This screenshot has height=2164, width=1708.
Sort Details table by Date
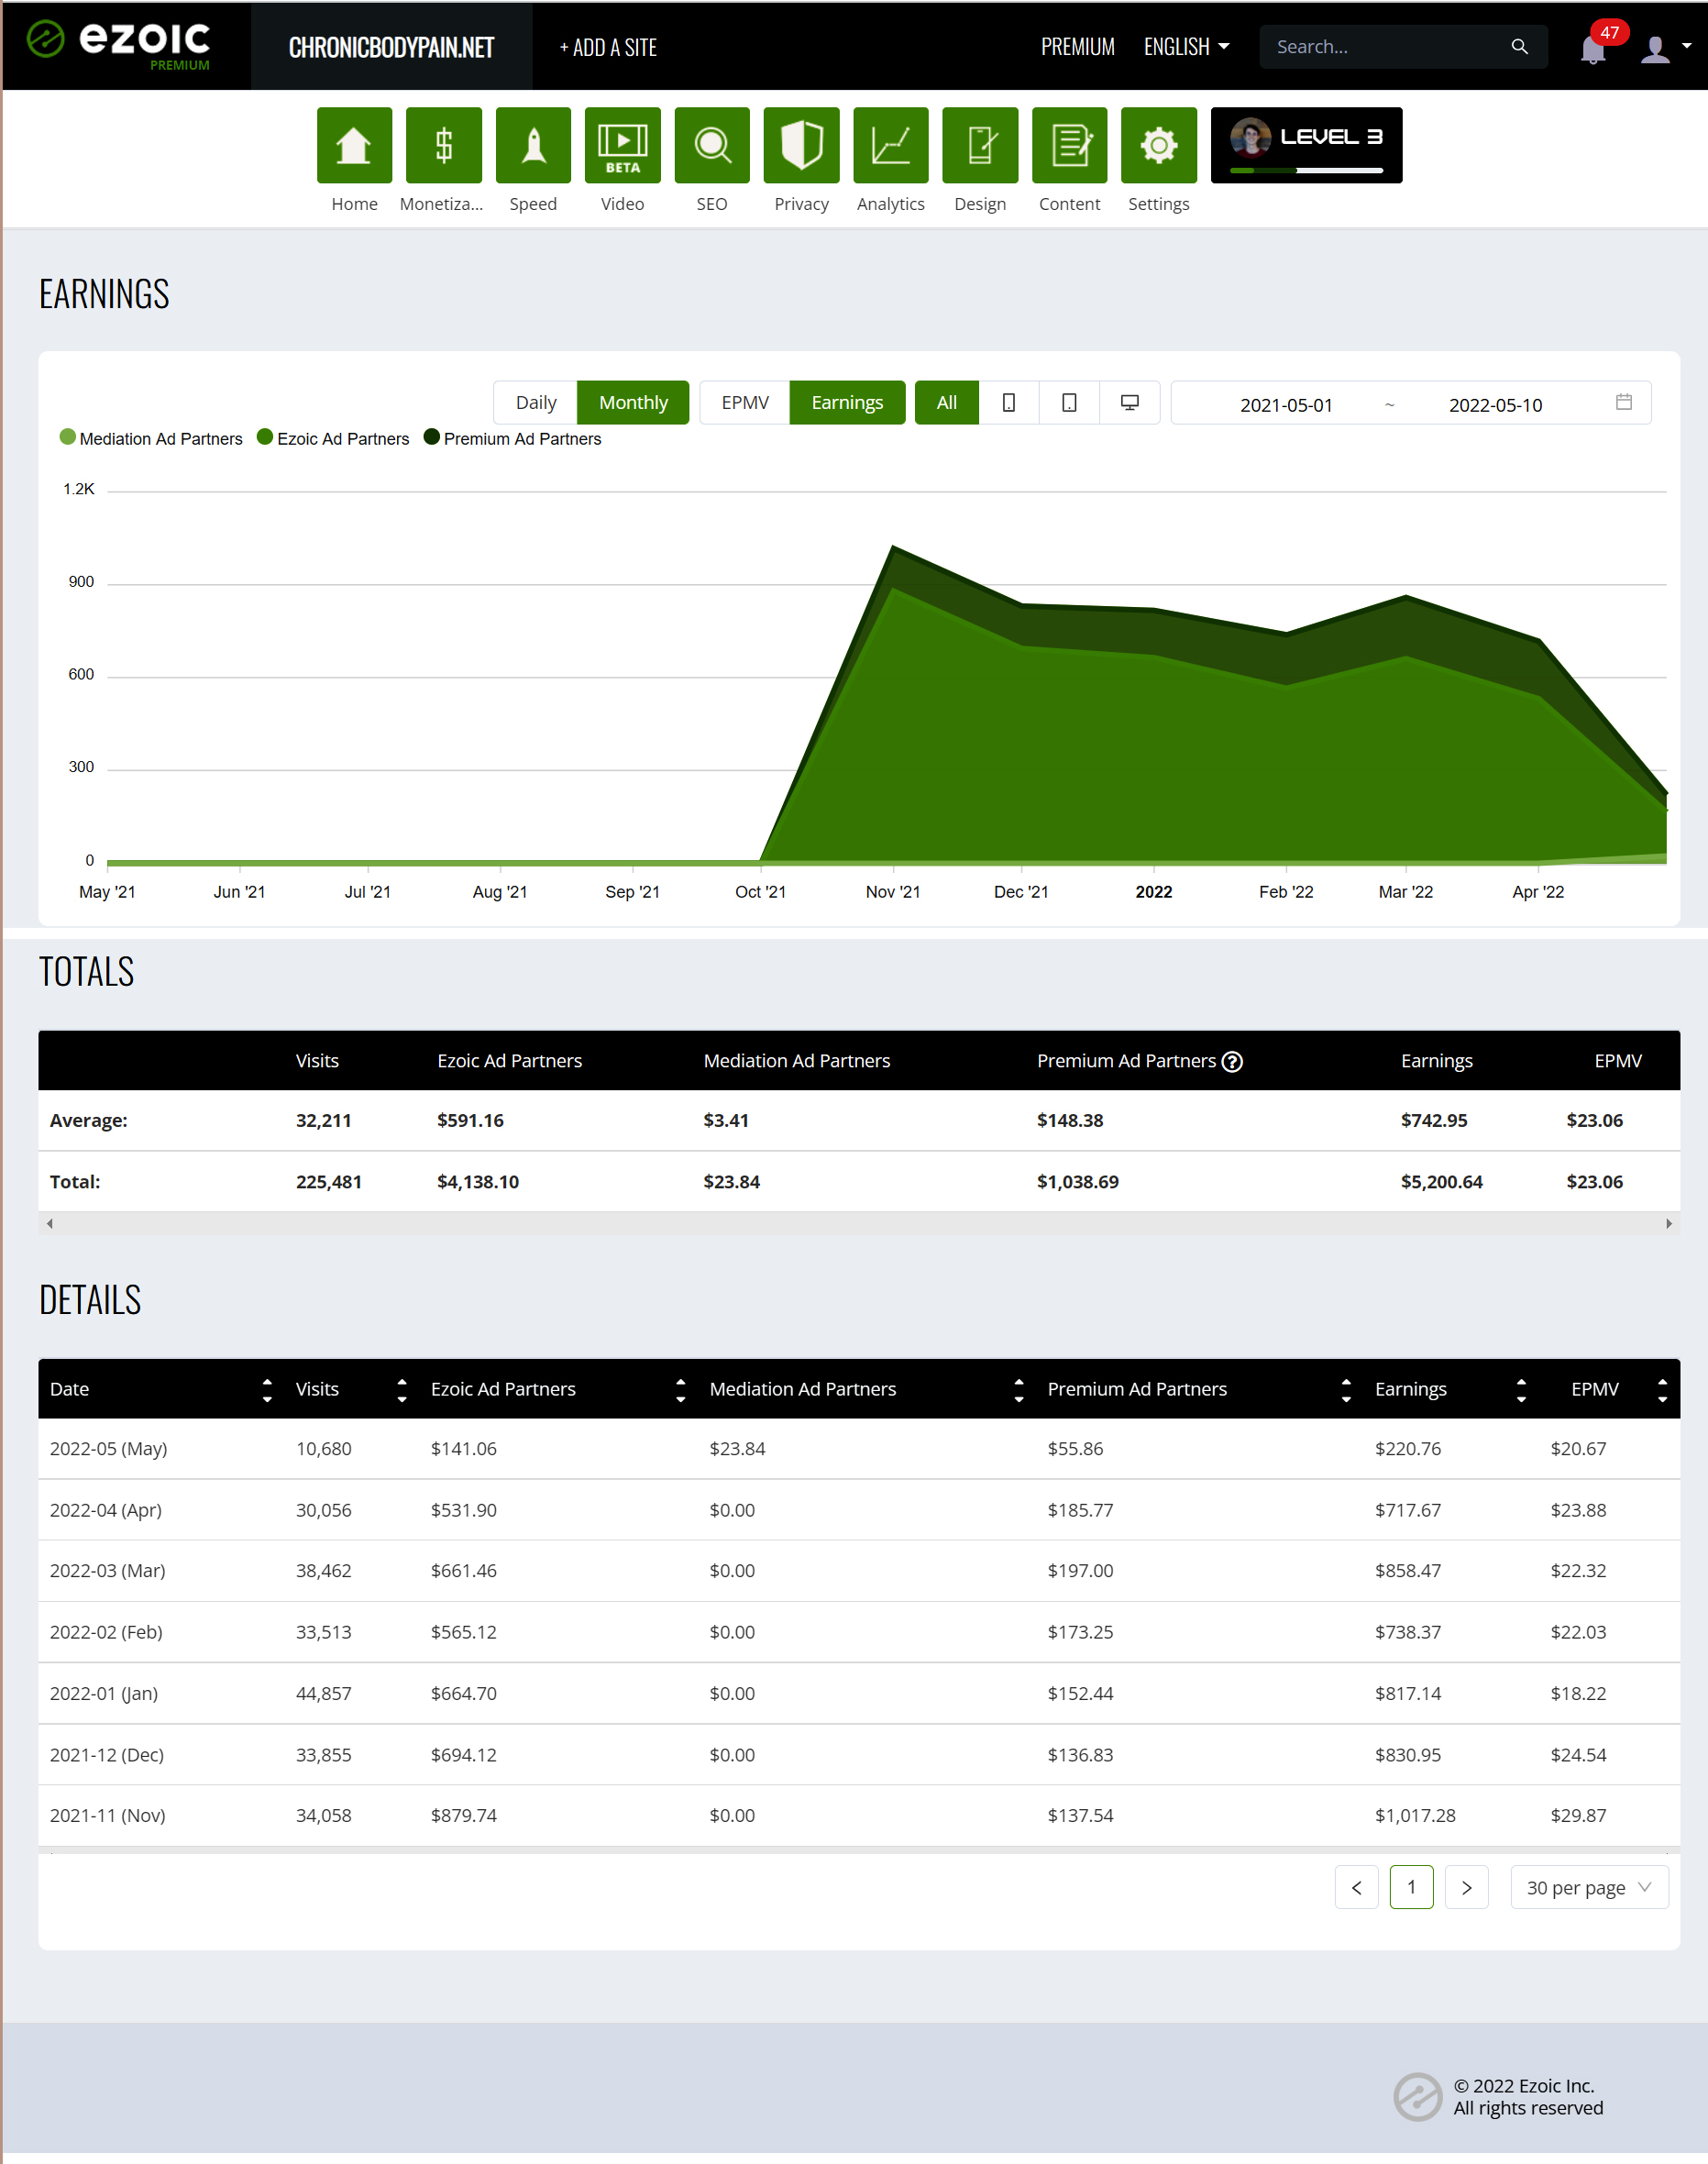tap(267, 1390)
